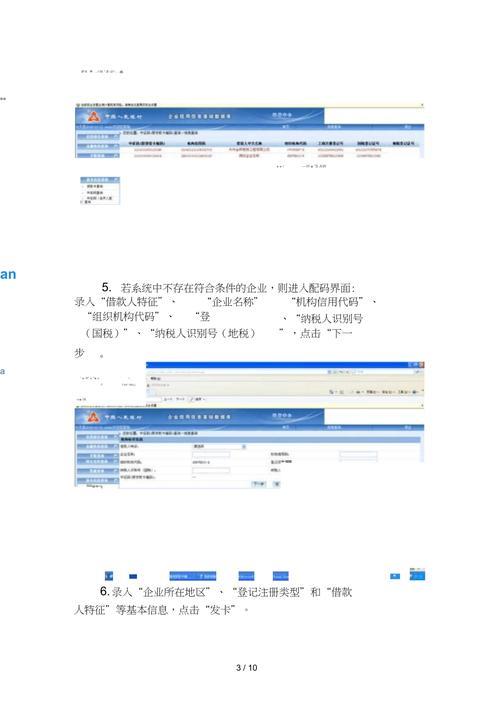500x708 pixels.
Task: Click the 企业名称 input field
Action: [x=211, y=454]
